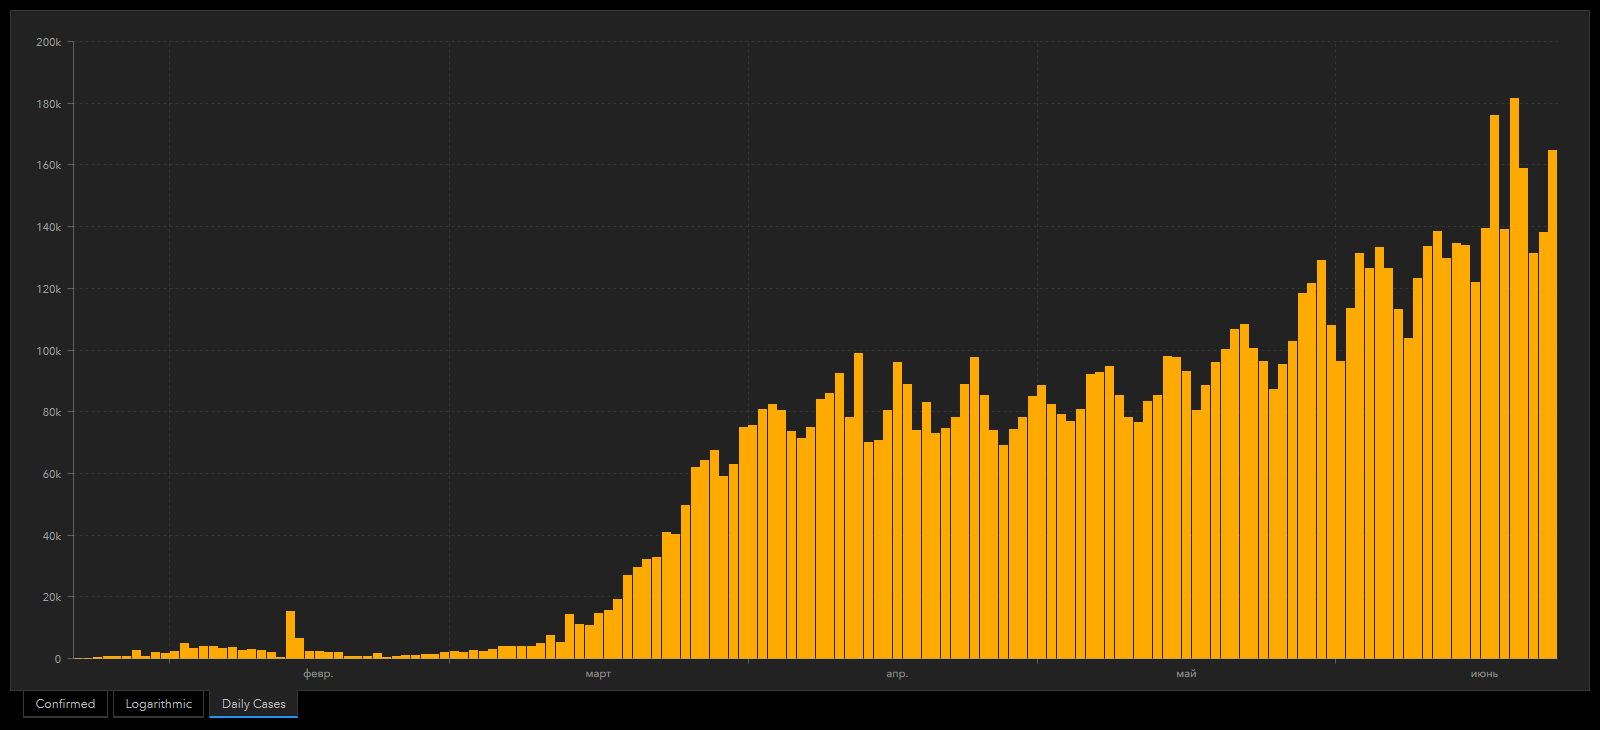Viewport: 1600px width, 730px height.
Task: Click the 200k y-axis label
Action: click(x=49, y=42)
